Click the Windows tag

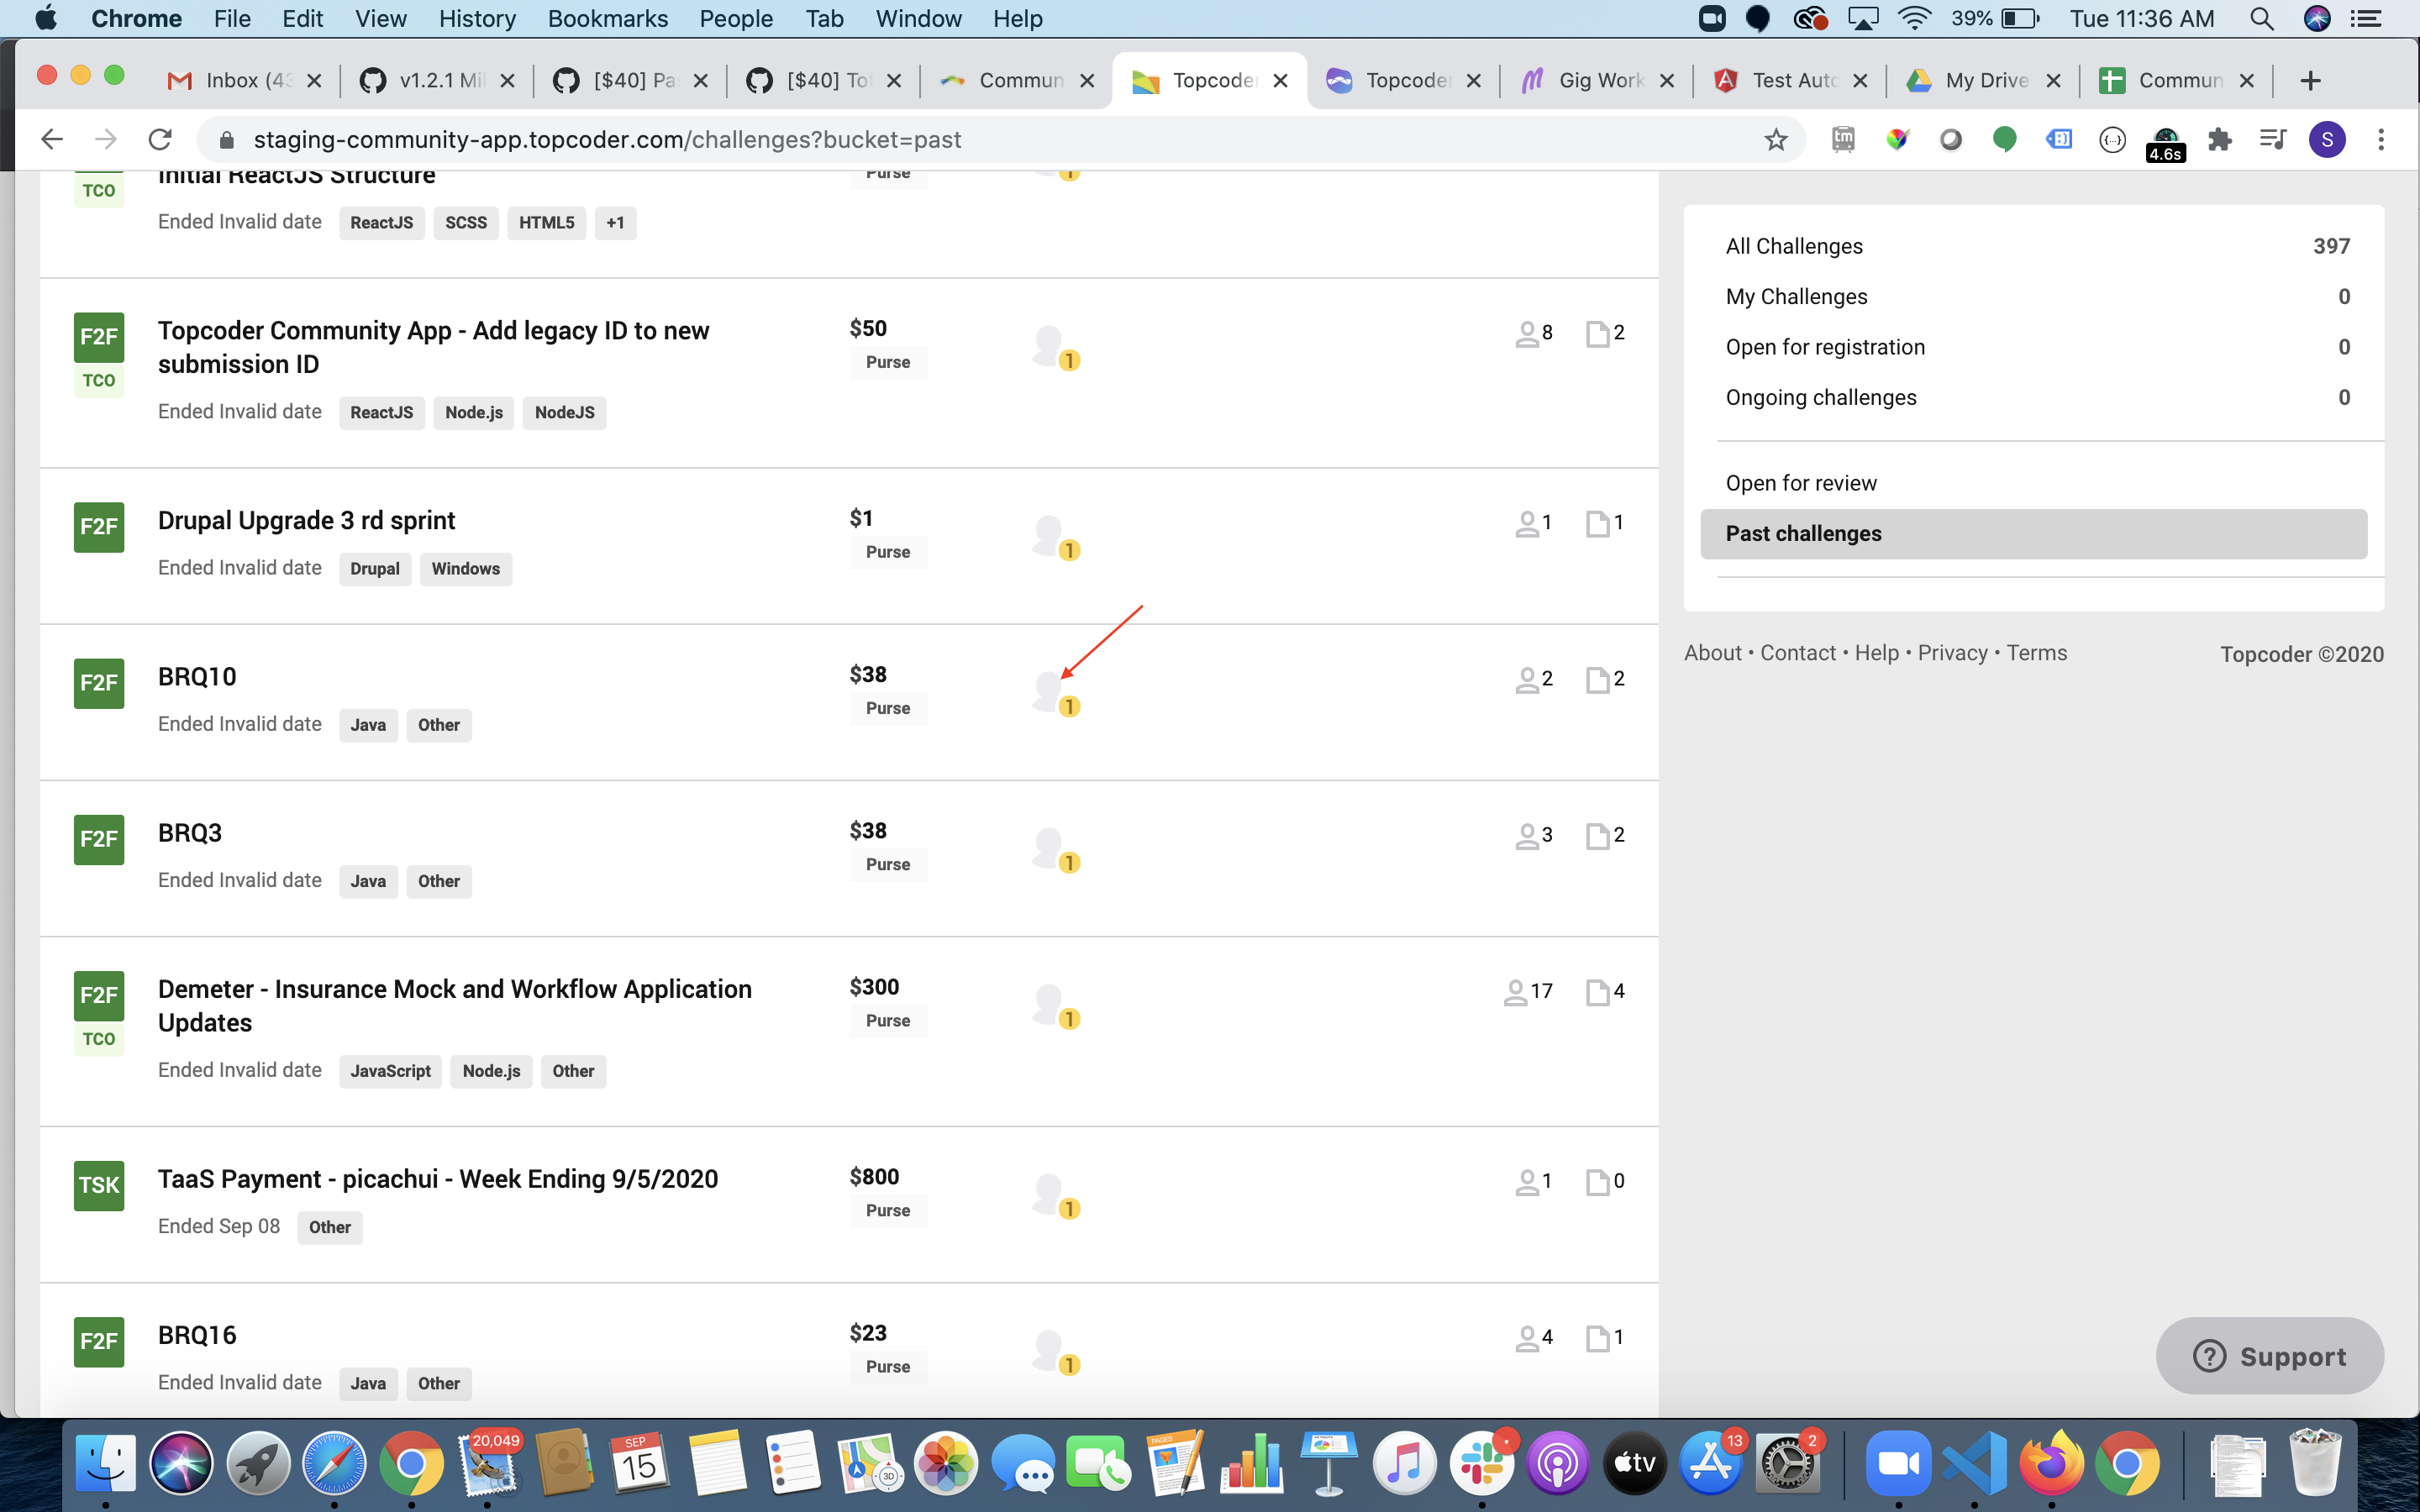[465, 569]
